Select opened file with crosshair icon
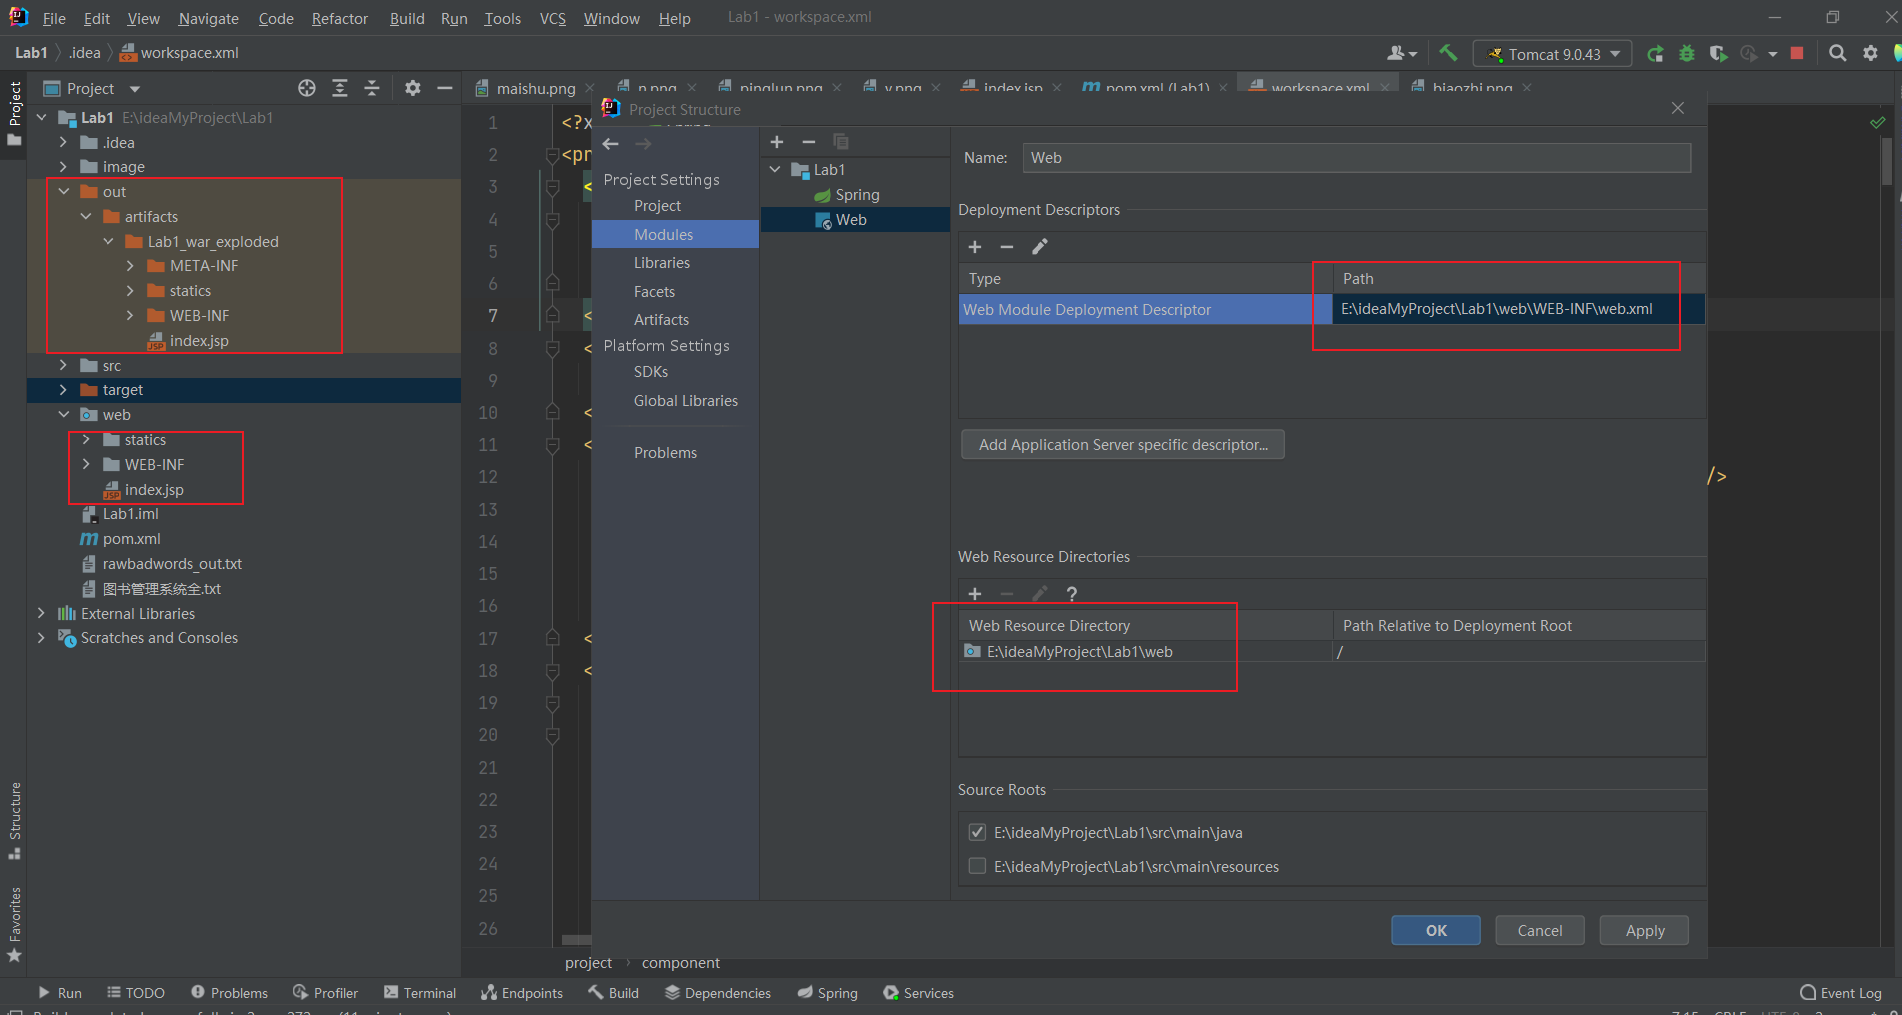The image size is (1902, 1015). (307, 88)
